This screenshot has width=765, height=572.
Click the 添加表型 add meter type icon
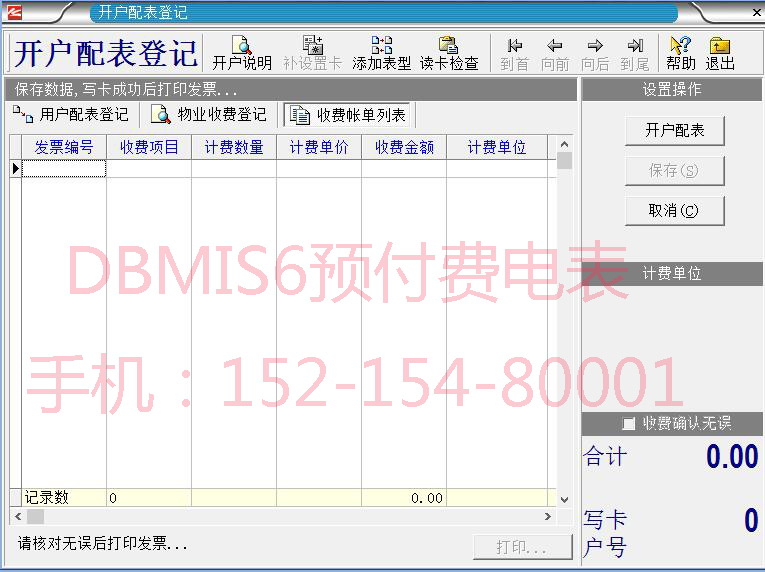[x=381, y=53]
